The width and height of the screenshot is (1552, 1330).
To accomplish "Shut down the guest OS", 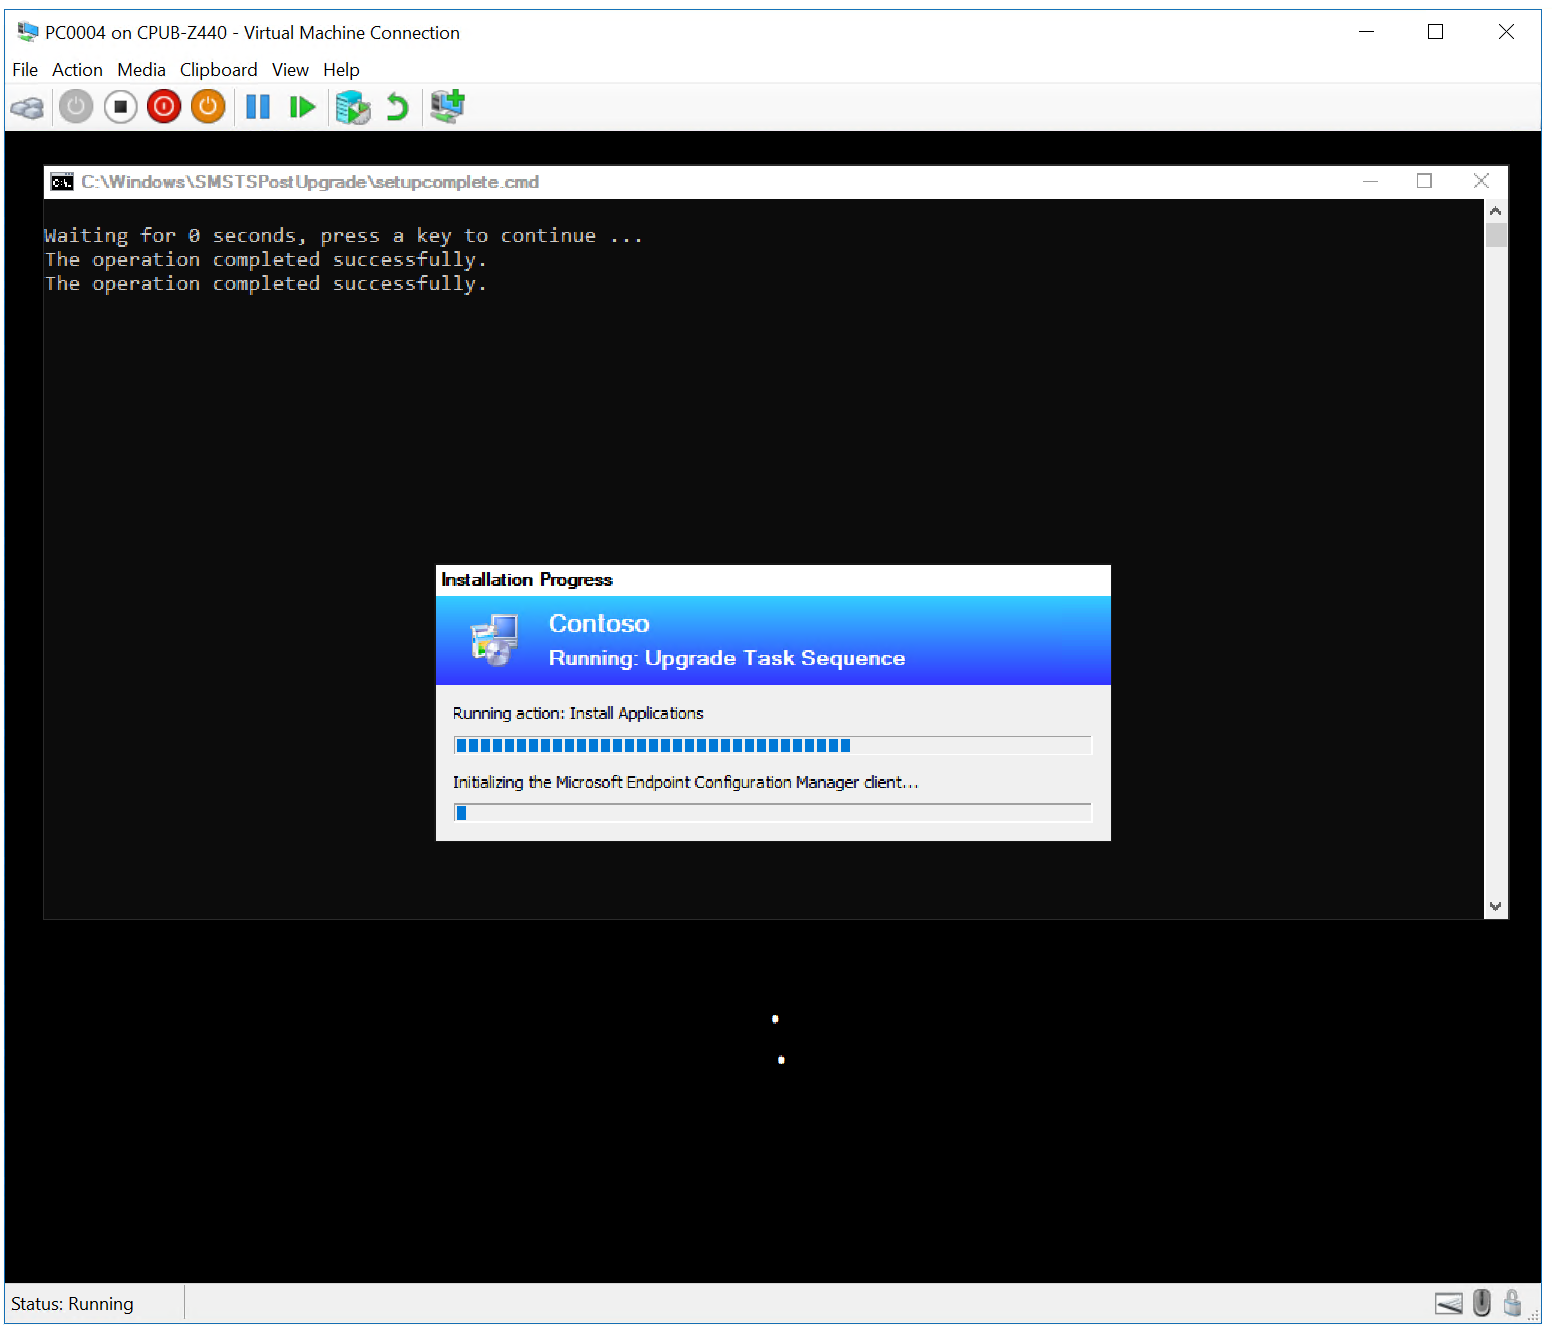I will (163, 106).
